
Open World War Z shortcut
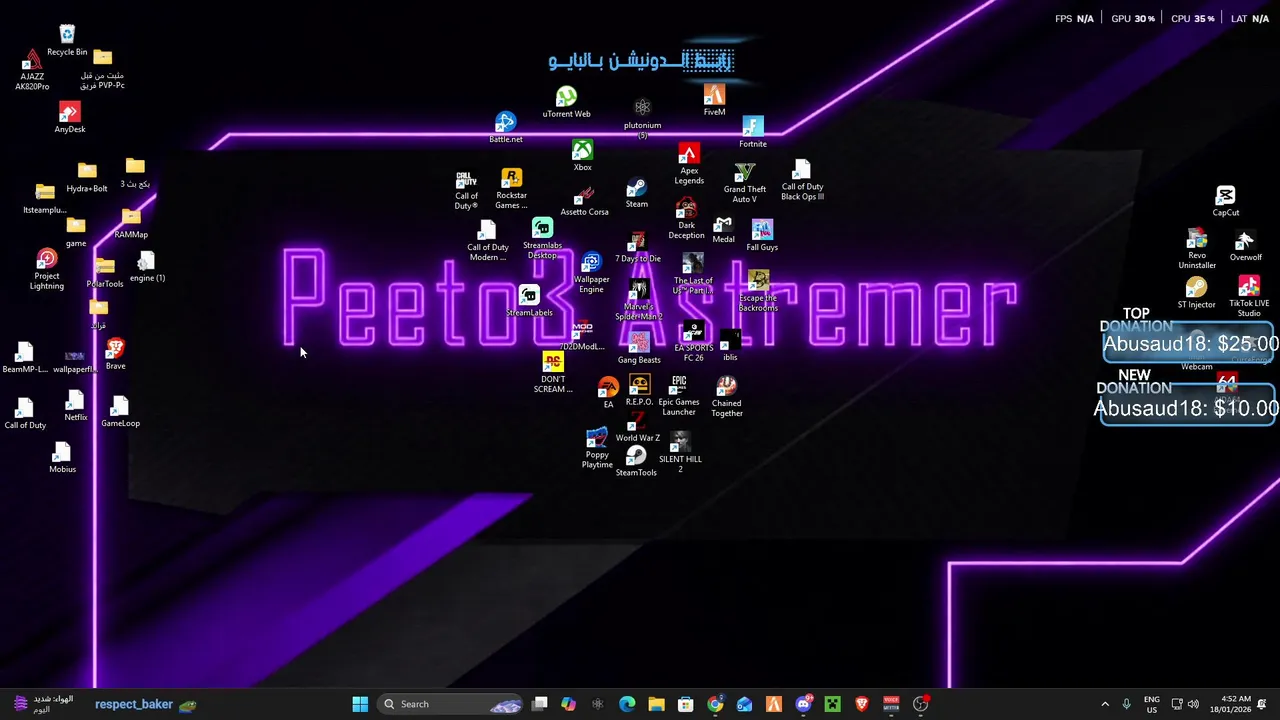coord(637,427)
